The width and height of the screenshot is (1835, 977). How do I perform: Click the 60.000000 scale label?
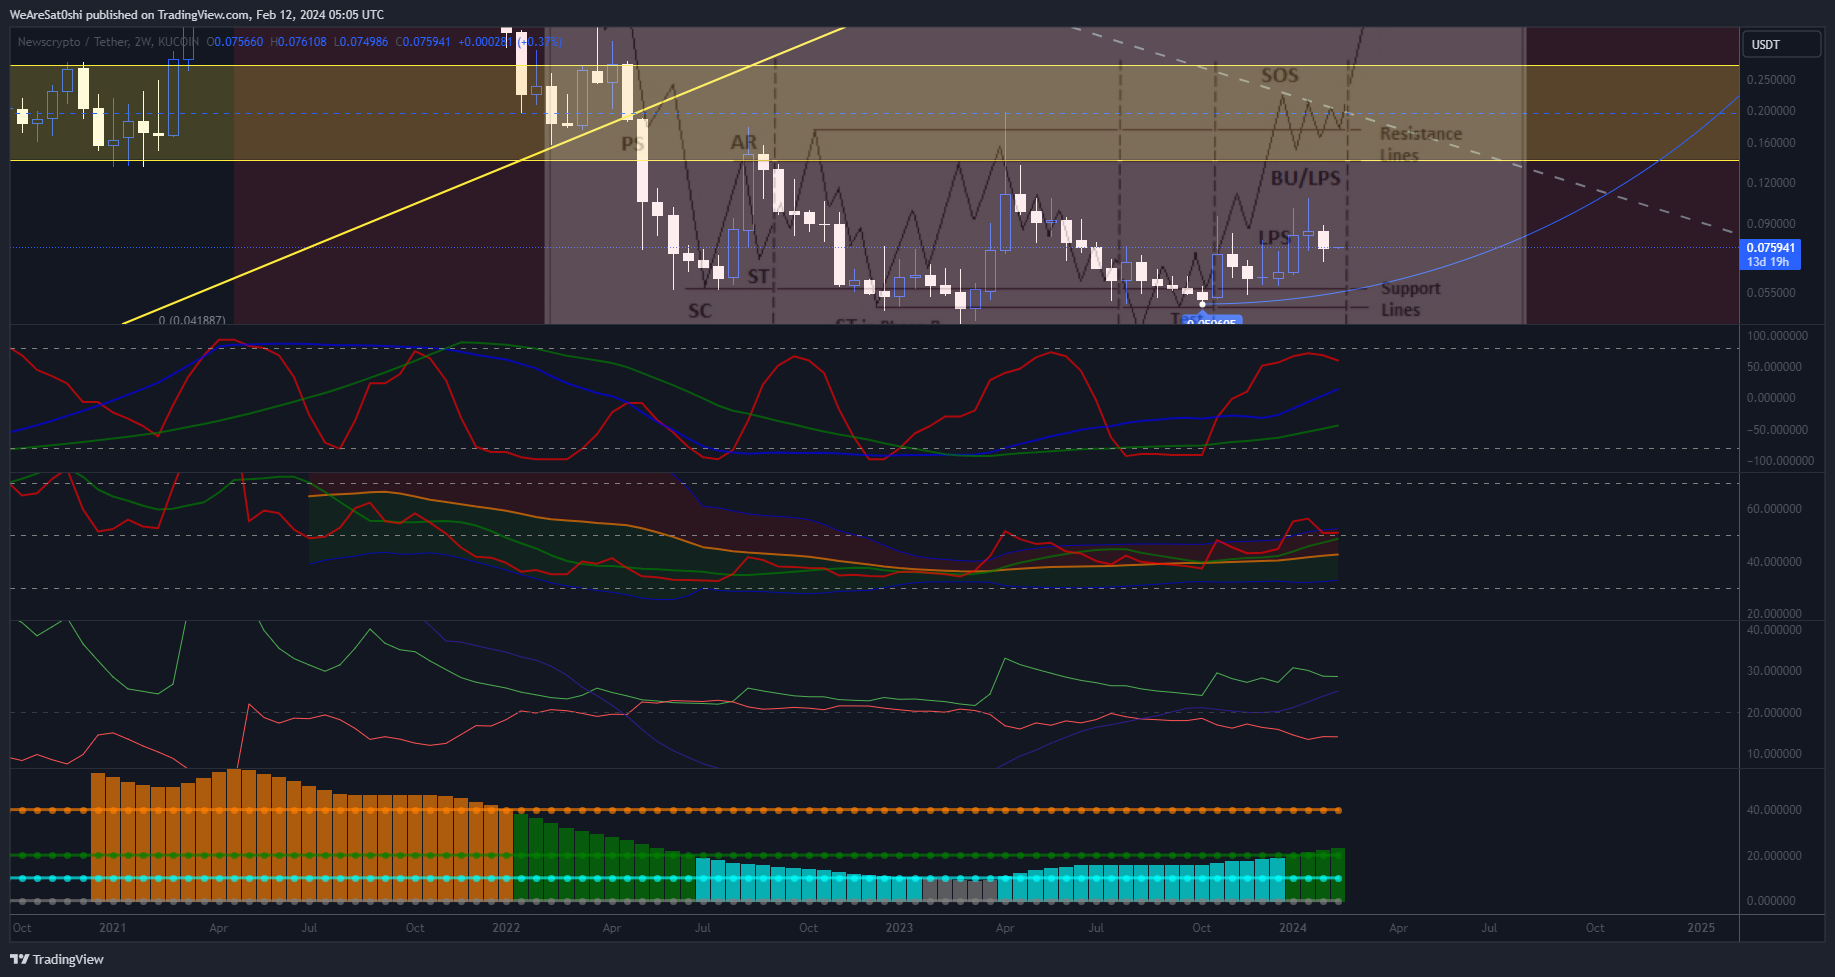tap(1774, 509)
